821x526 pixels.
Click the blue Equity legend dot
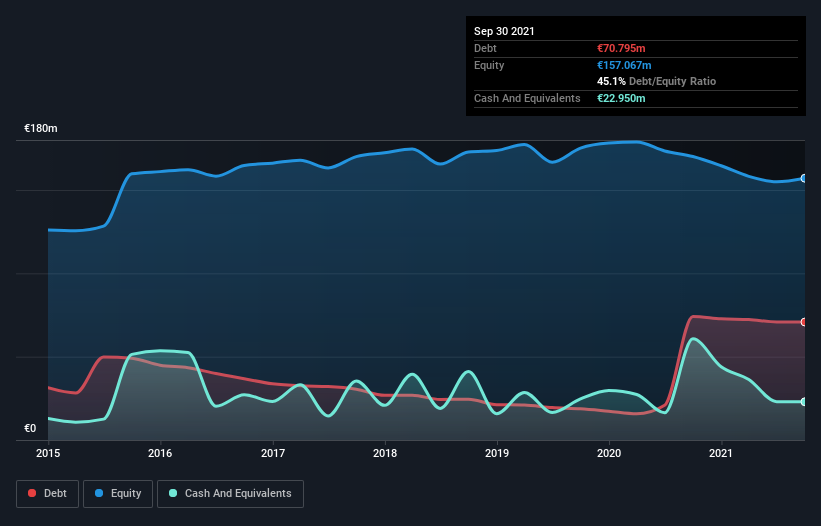(99, 493)
